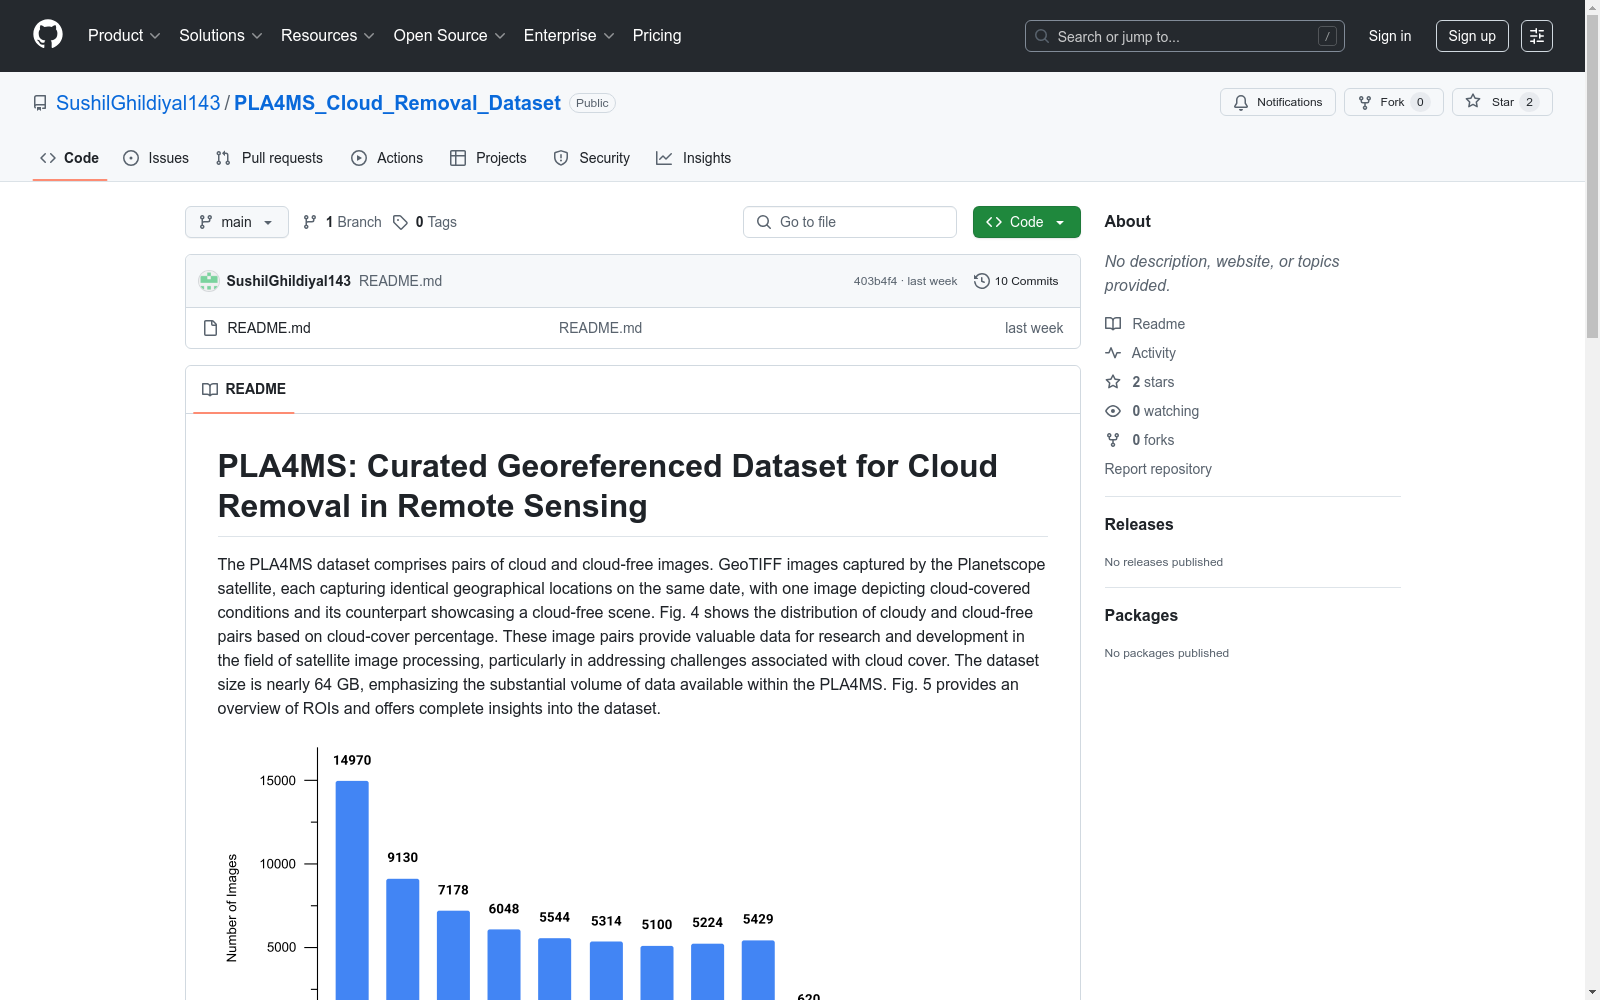
Task: Focus the Search or jump to field
Action: point(1184,36)
